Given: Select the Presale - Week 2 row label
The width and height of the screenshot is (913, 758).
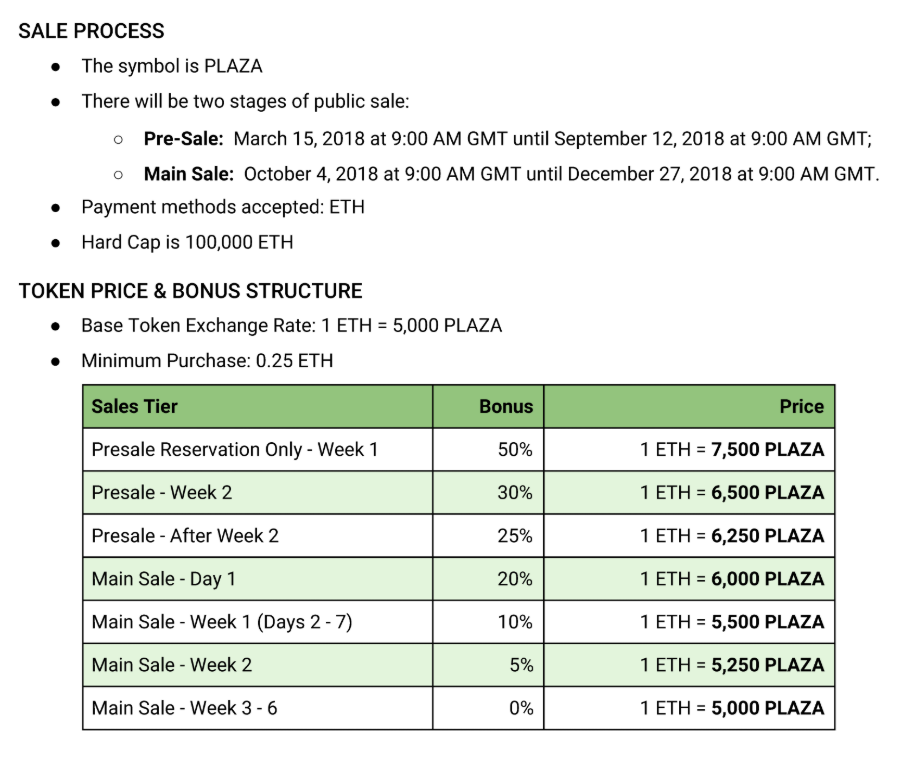Looking at the screenshot, I should (162, 492).
